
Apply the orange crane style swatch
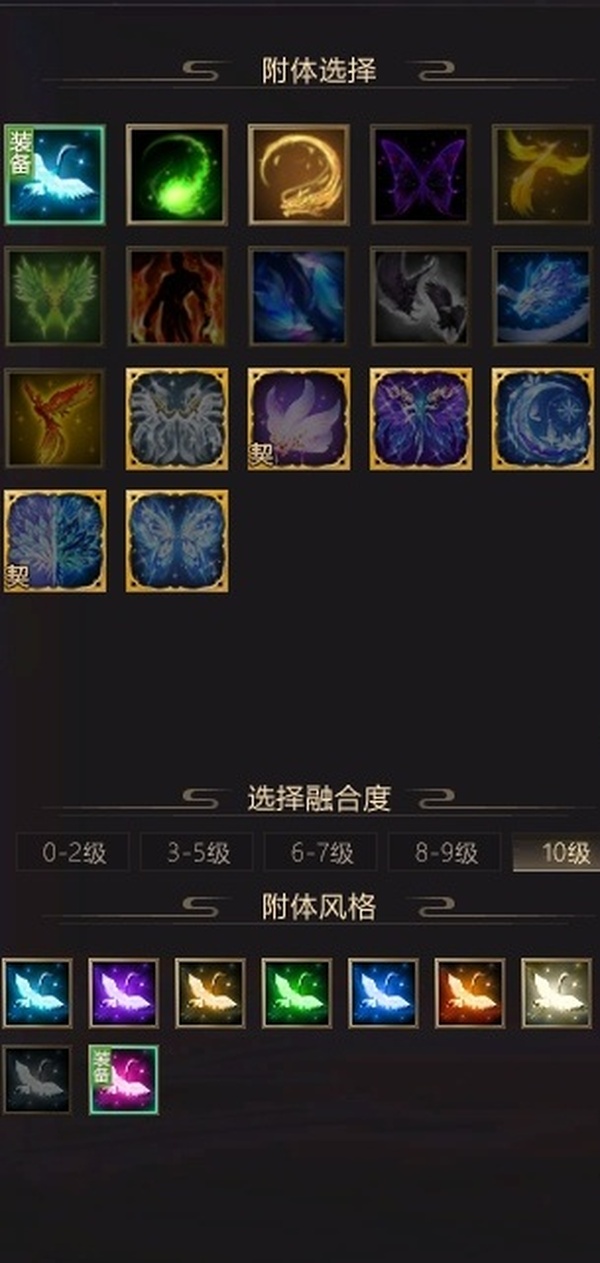[470, 993]
